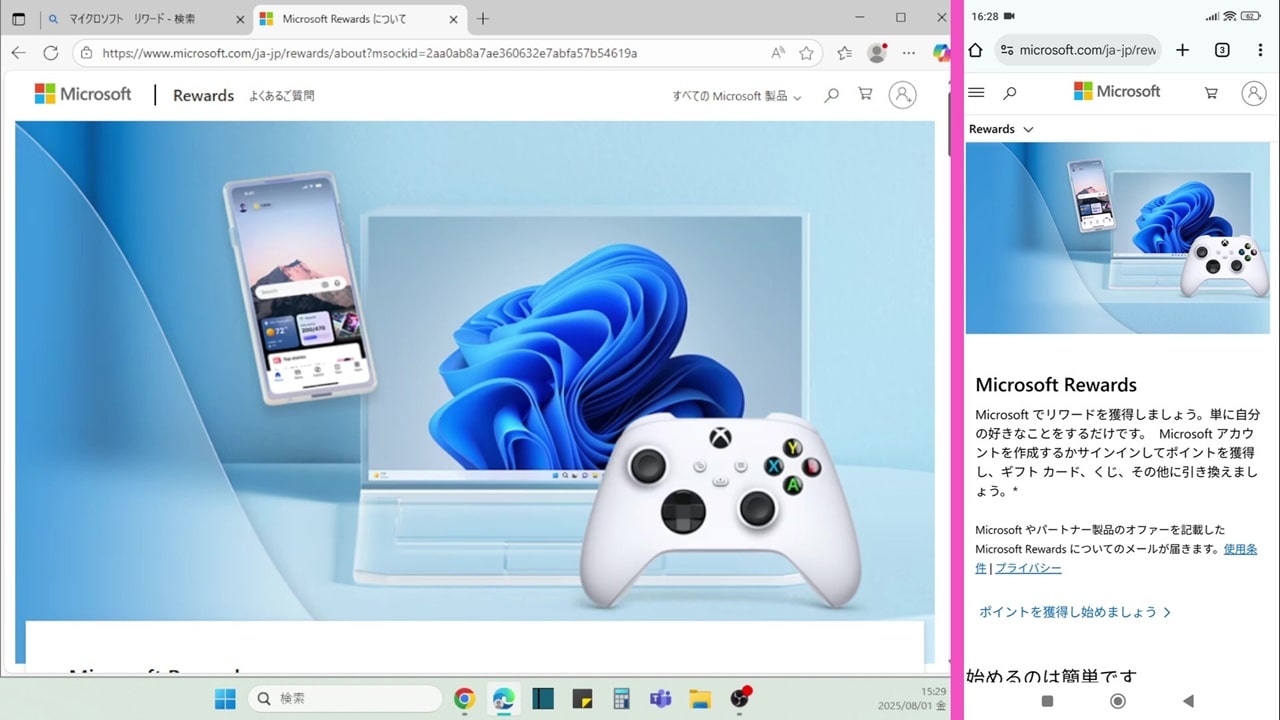
Task: Open Edge tab actions menu icon
Action: tap(18, 19)
